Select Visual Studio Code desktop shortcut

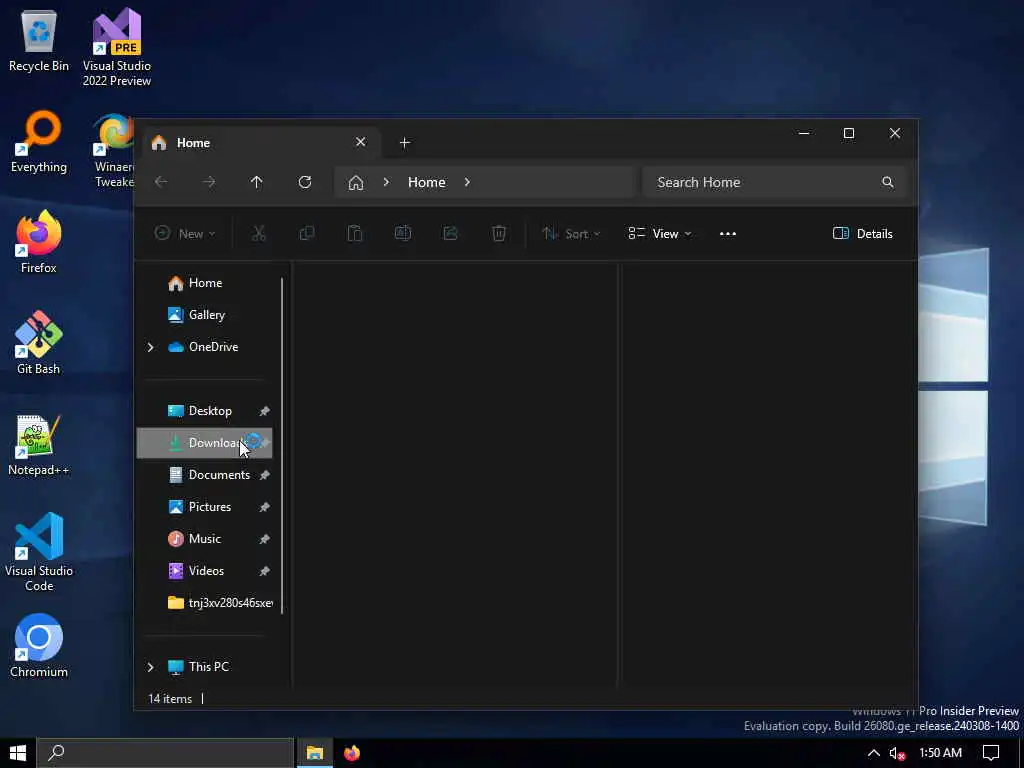point(39,552)
